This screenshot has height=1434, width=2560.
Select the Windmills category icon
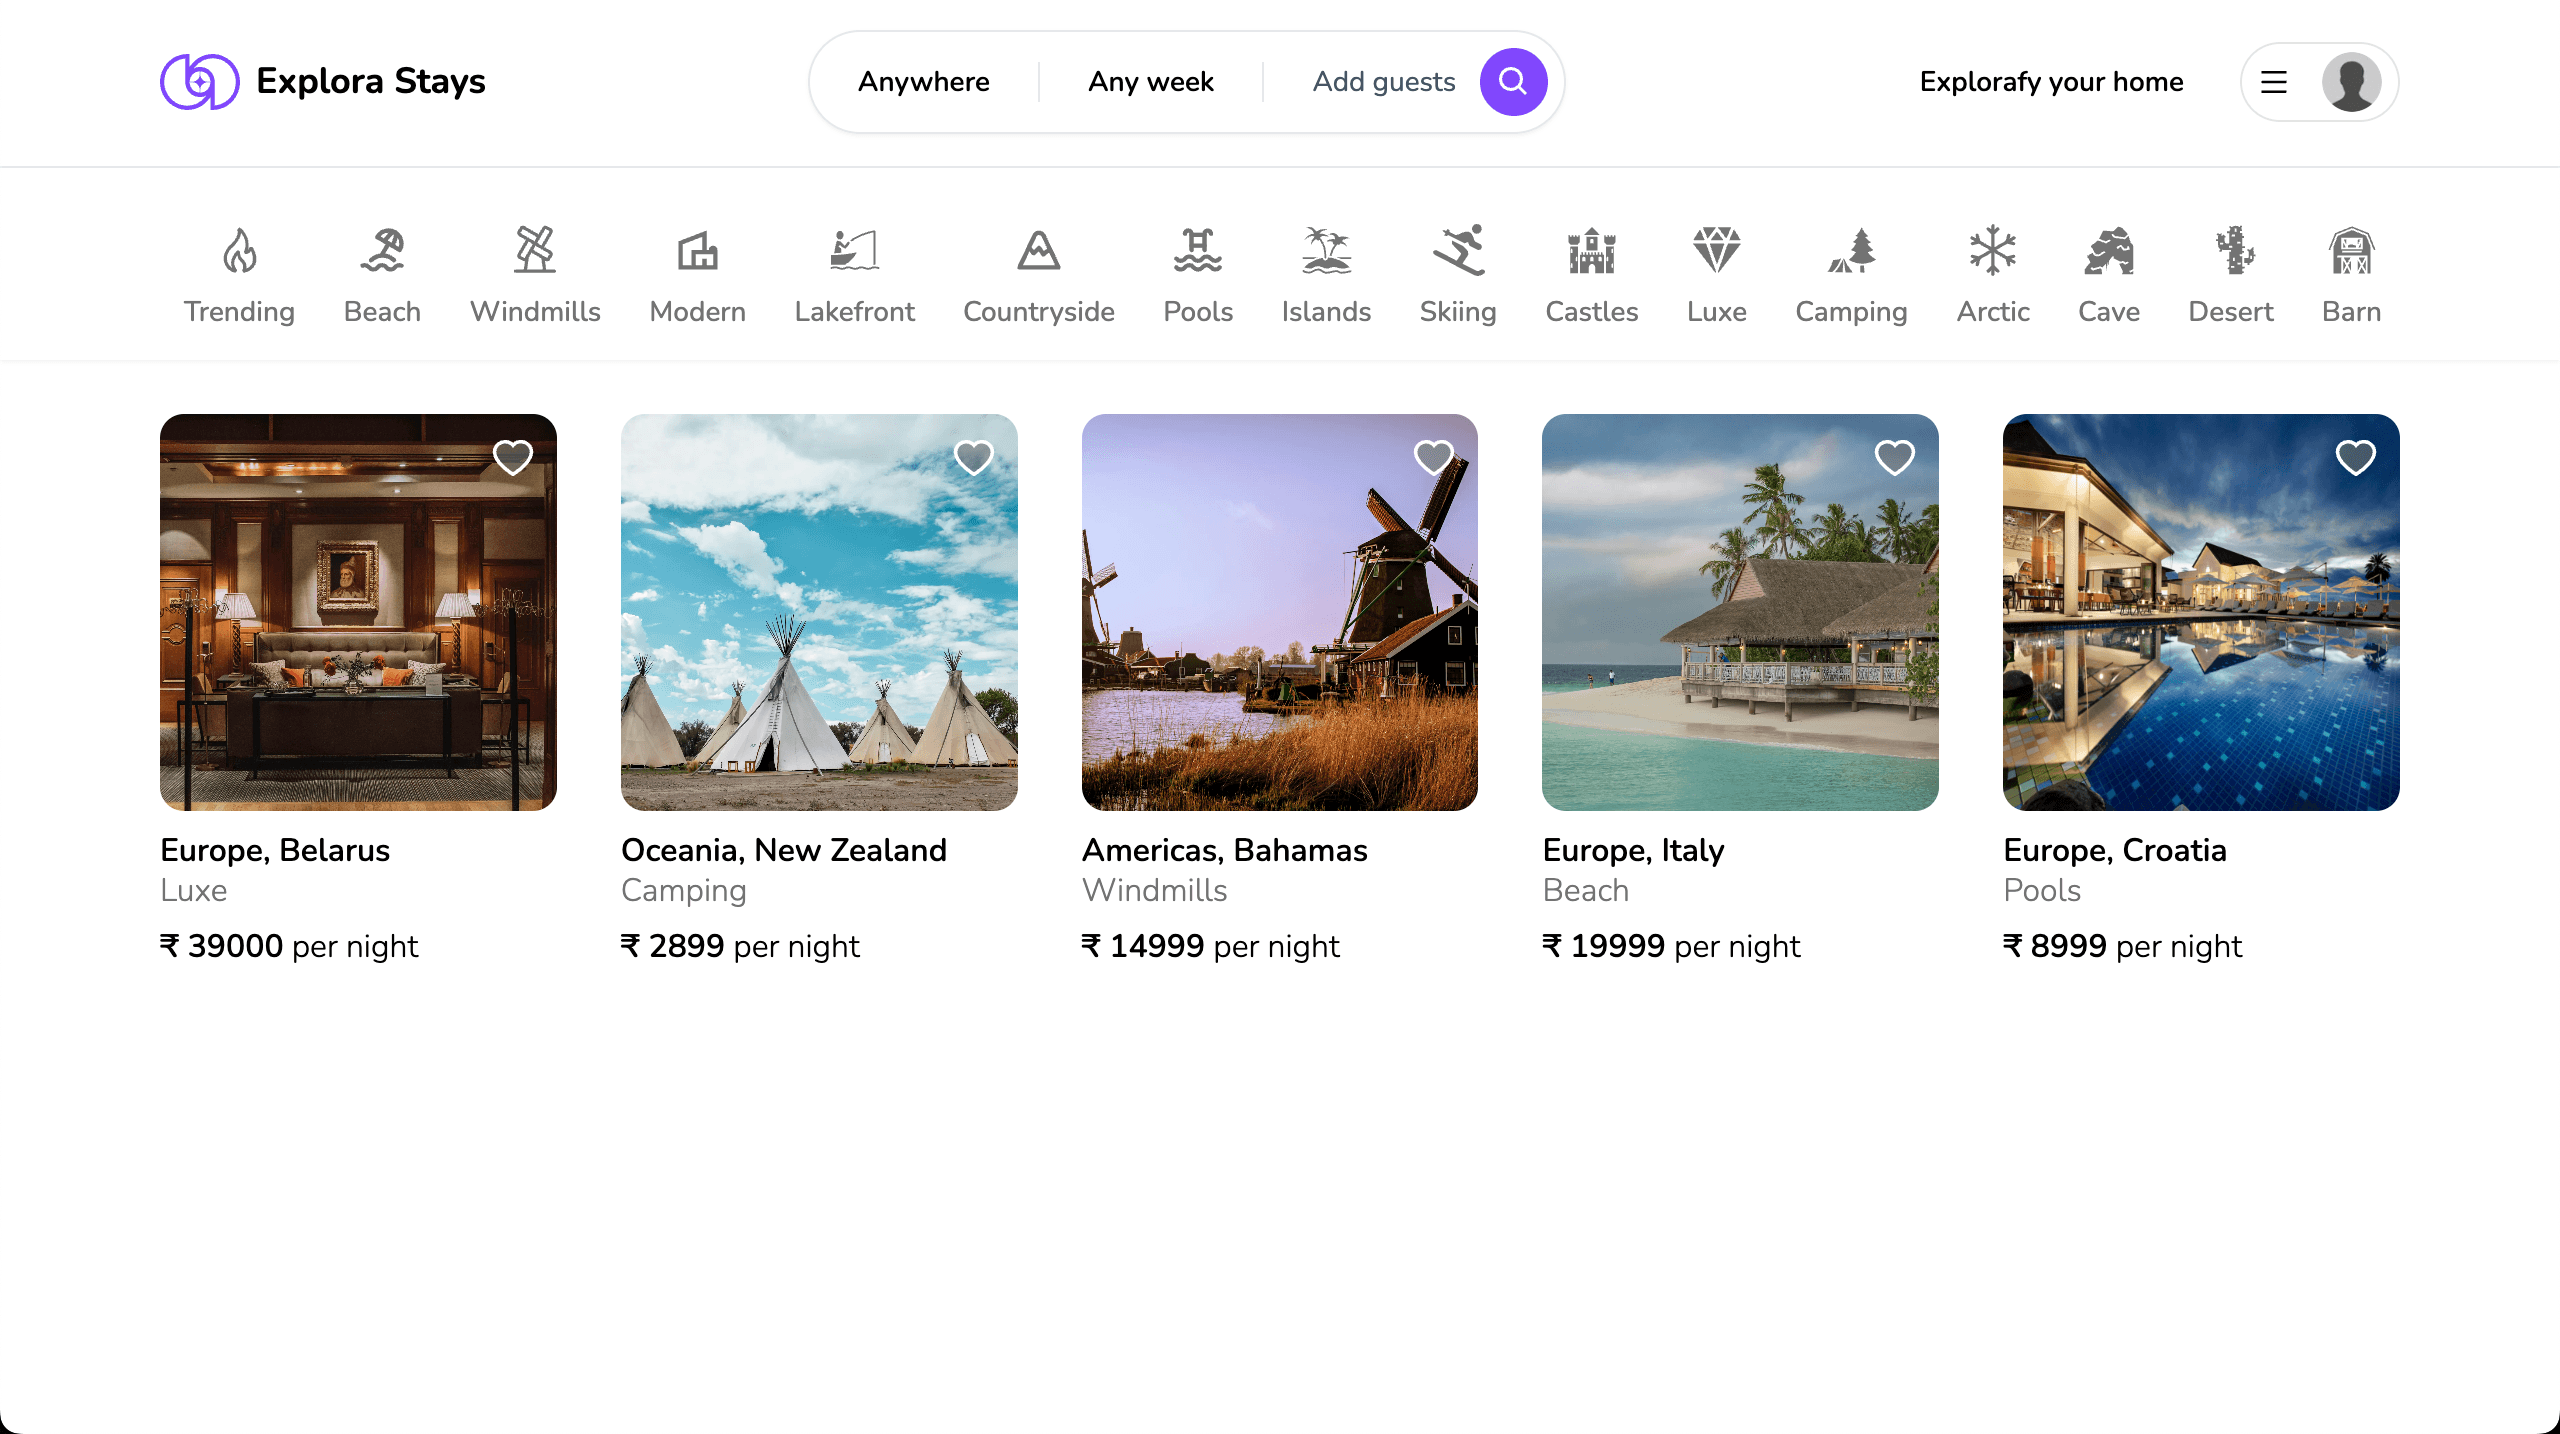coord(535,250)
